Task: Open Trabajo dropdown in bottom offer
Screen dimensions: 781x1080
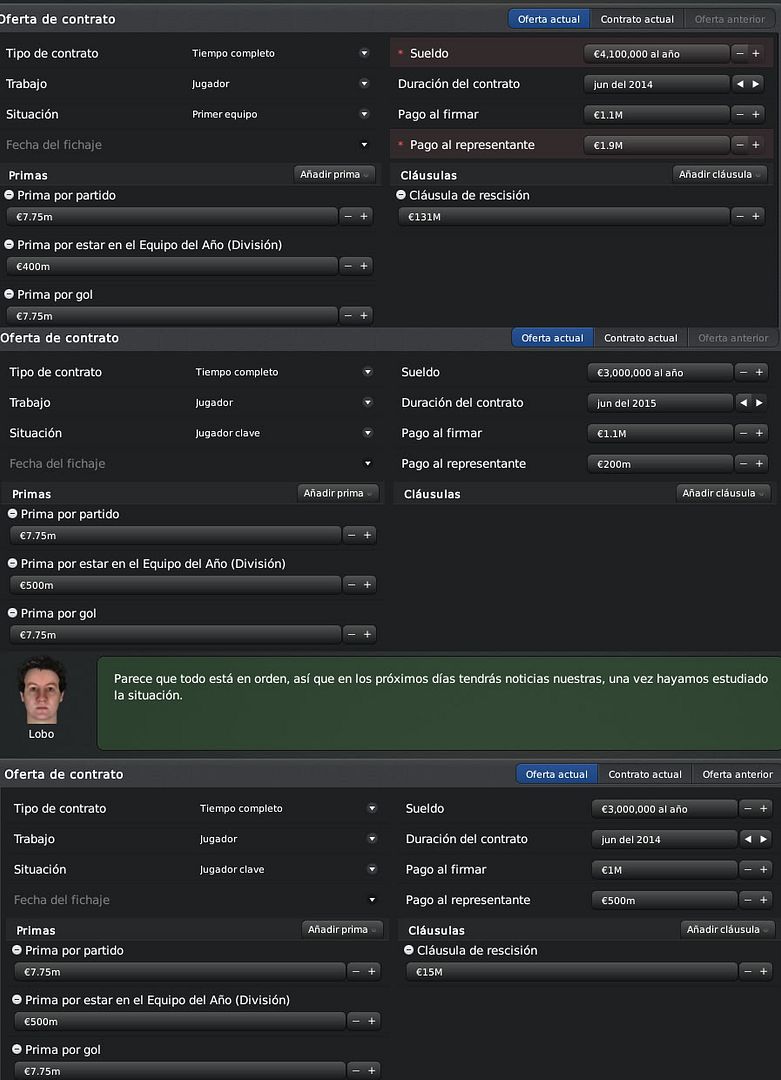Action: [372, 838]
